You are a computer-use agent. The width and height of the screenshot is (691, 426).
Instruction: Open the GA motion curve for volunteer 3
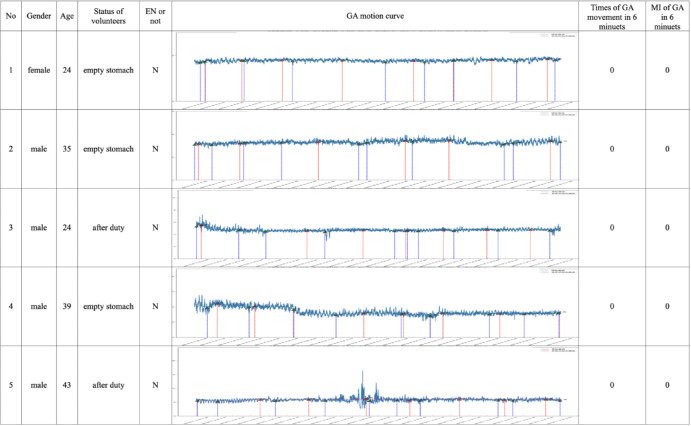coord(375,227)
